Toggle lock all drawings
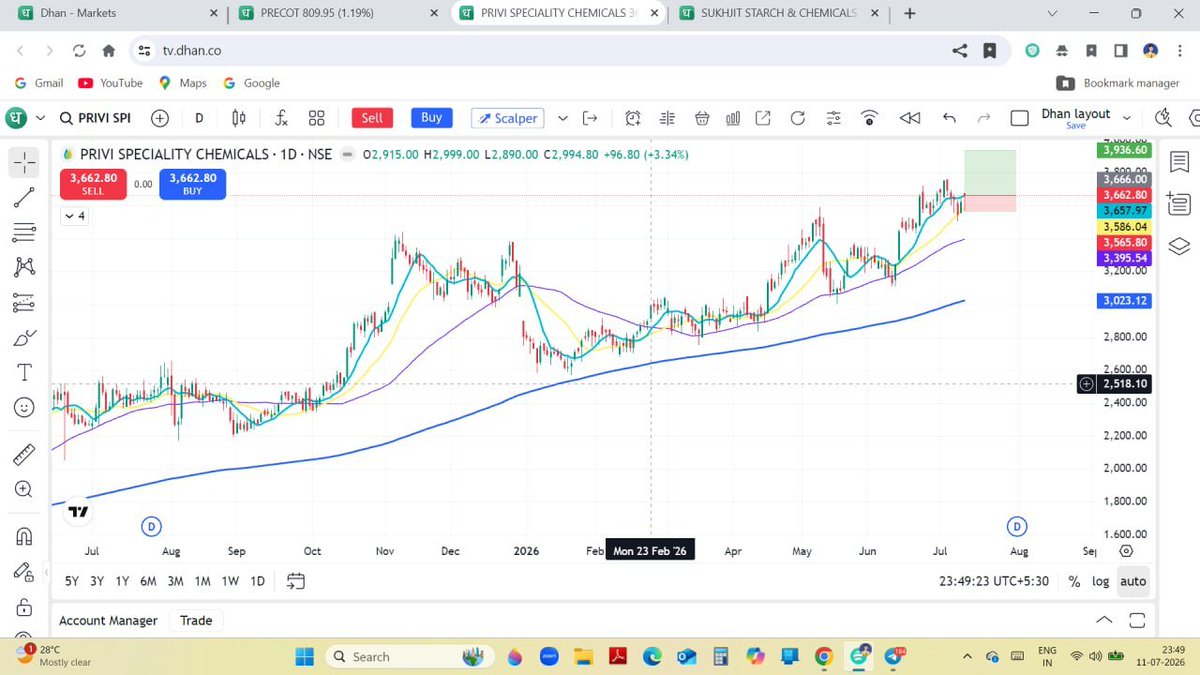Screen dimensions: 1200x675 (x=24, y=607)
